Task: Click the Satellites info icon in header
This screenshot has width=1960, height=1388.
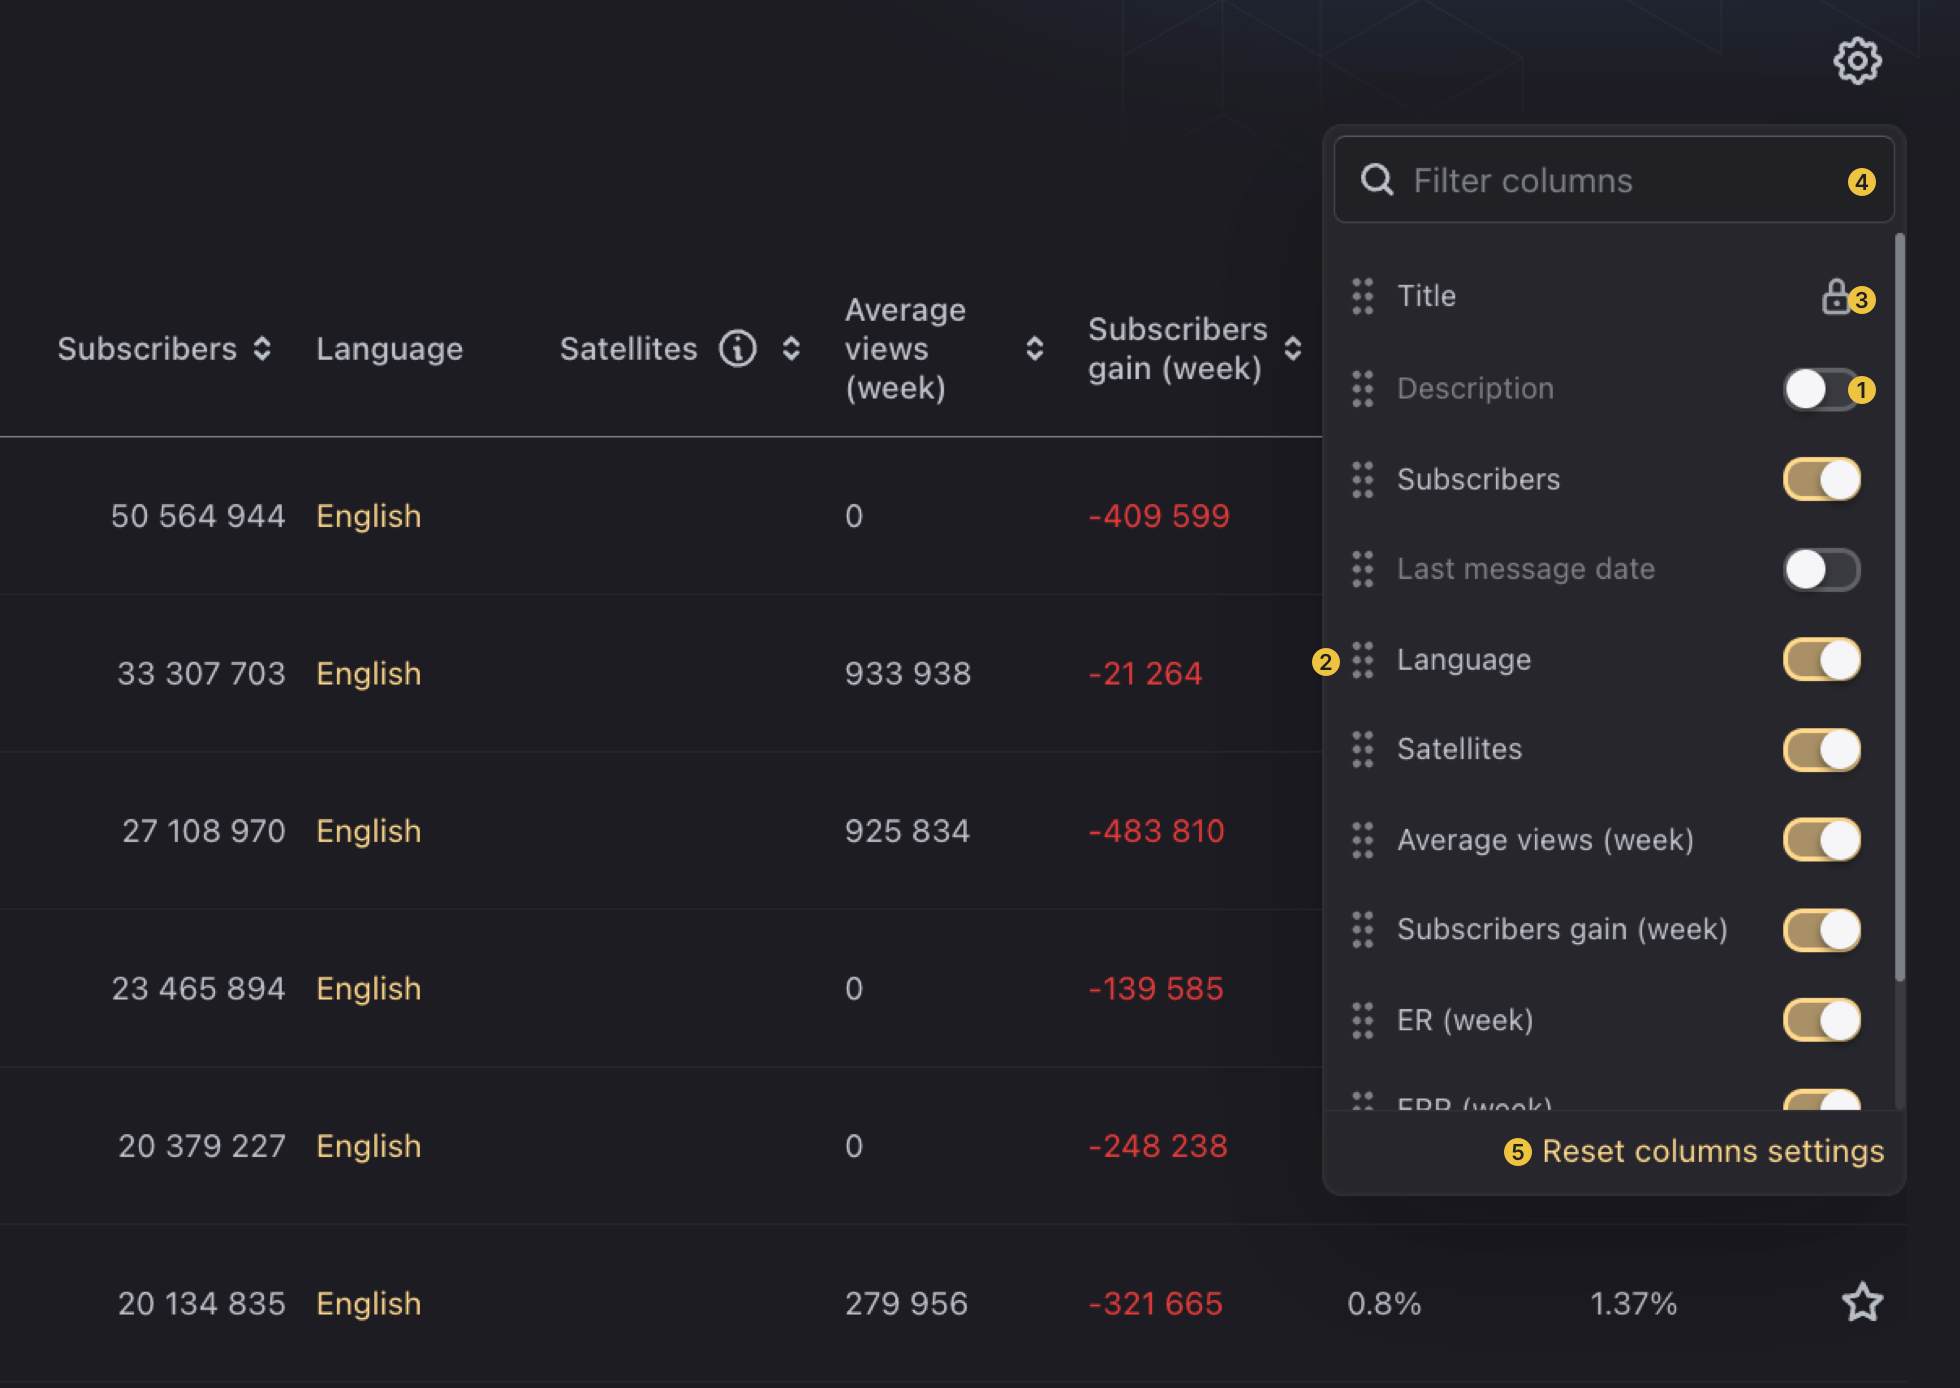Action: pos(738,348)
